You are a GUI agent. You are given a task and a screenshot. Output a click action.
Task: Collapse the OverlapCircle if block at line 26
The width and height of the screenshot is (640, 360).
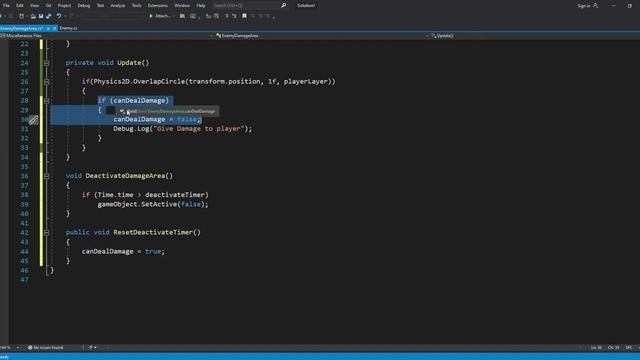coord(47,82)
